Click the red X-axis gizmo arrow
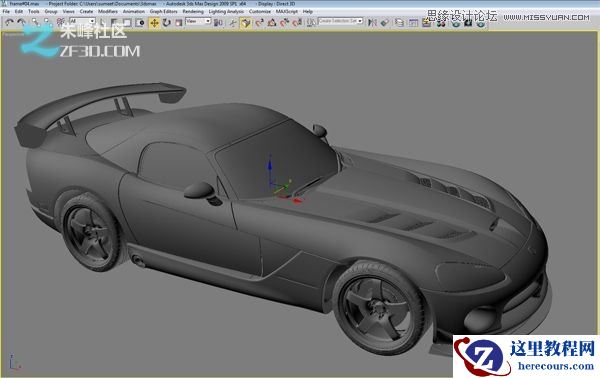This screenshot has width=600, height=378. click(x=297, y=200)
